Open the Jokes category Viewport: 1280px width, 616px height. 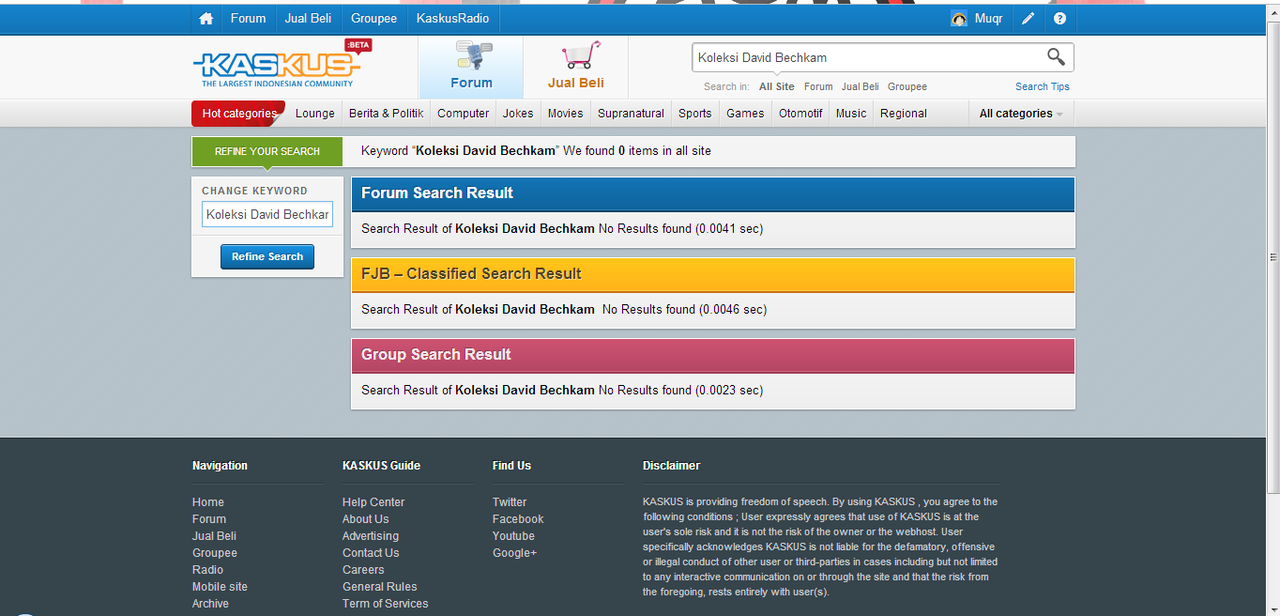click(x=518, y=114)
